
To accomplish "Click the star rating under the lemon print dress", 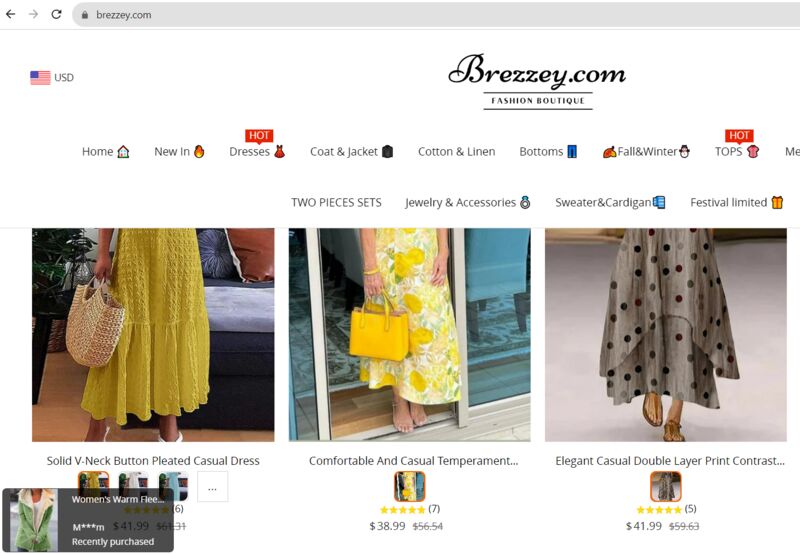I will coord(402,509).
